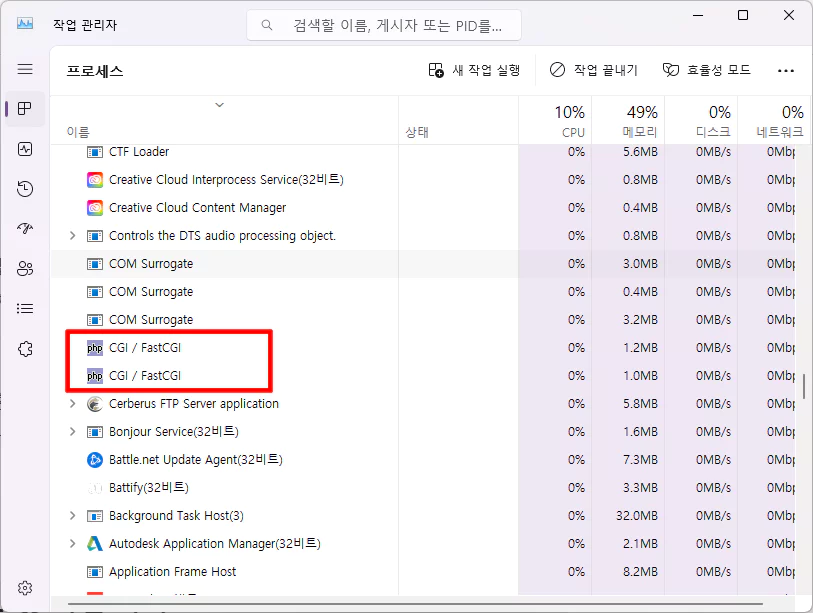Select Application Frame Host process name
The width and height of the screenshot is (813, 613).
173,572
